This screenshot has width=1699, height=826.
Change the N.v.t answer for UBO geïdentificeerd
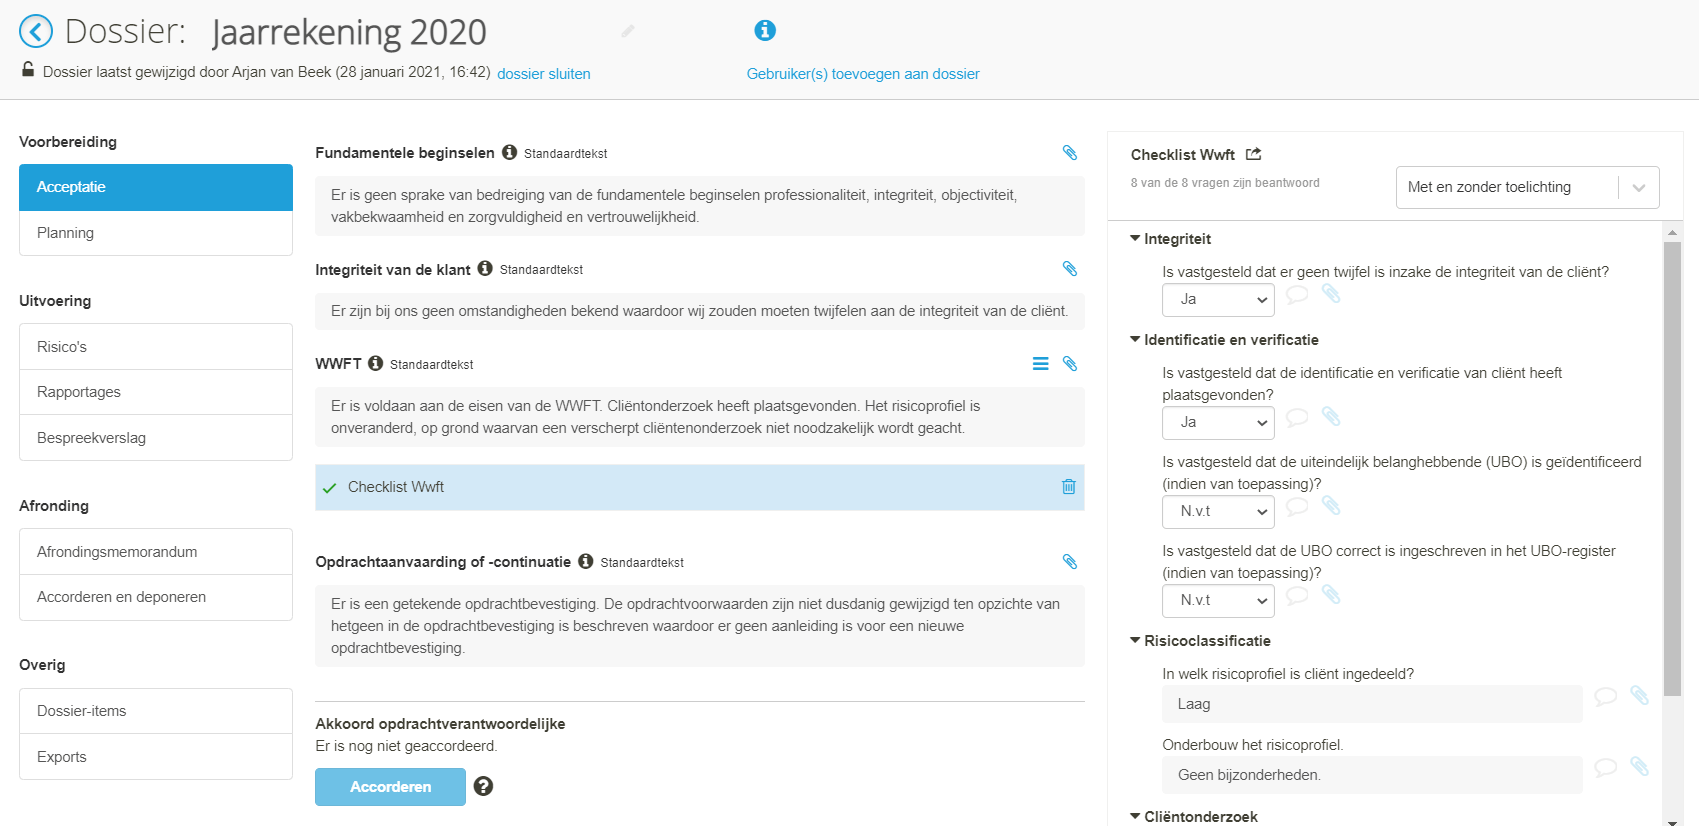[x=1218, y=512]
